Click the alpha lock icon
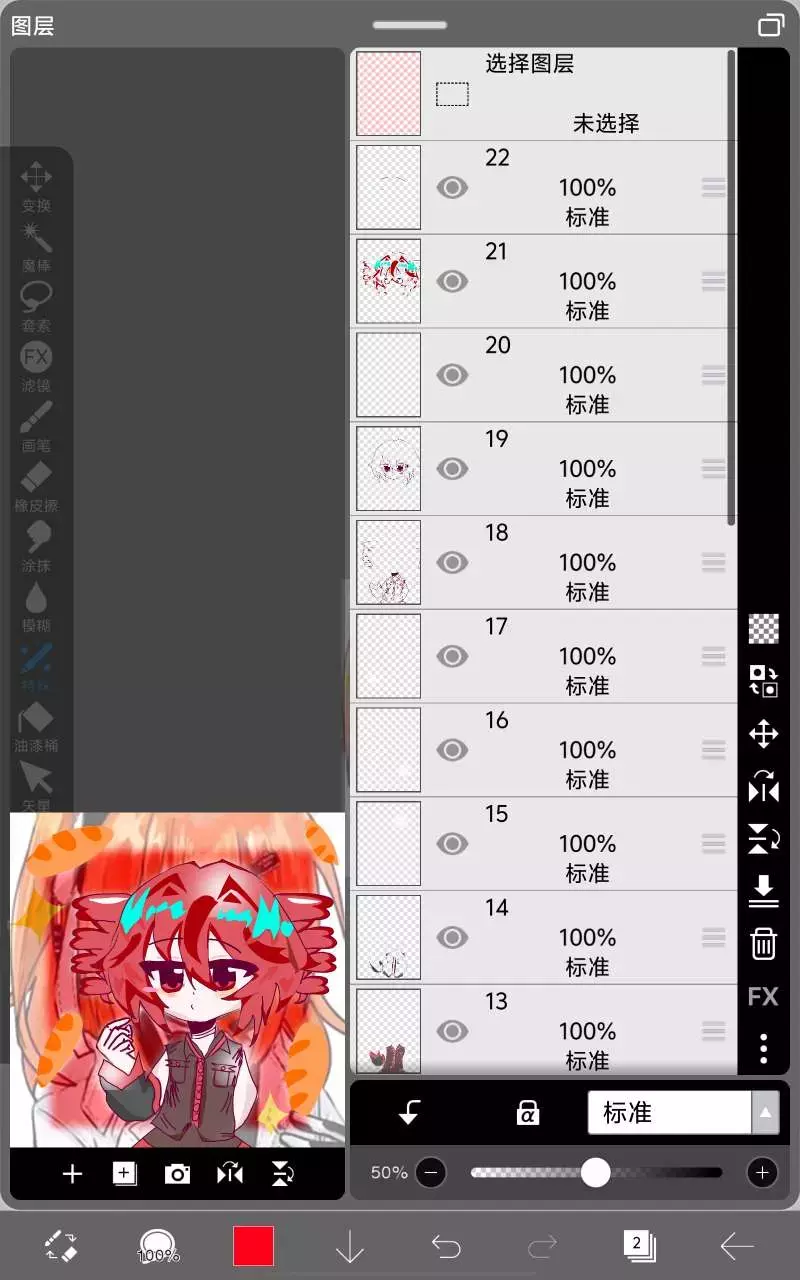The image size is (800, 1280). 528,1112
